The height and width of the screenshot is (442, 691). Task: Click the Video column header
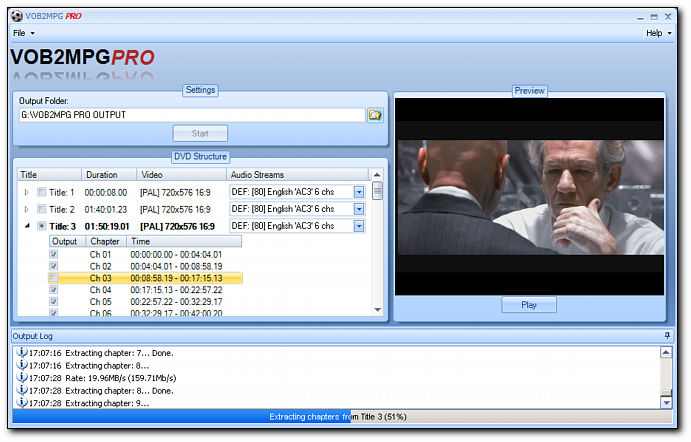181,175
